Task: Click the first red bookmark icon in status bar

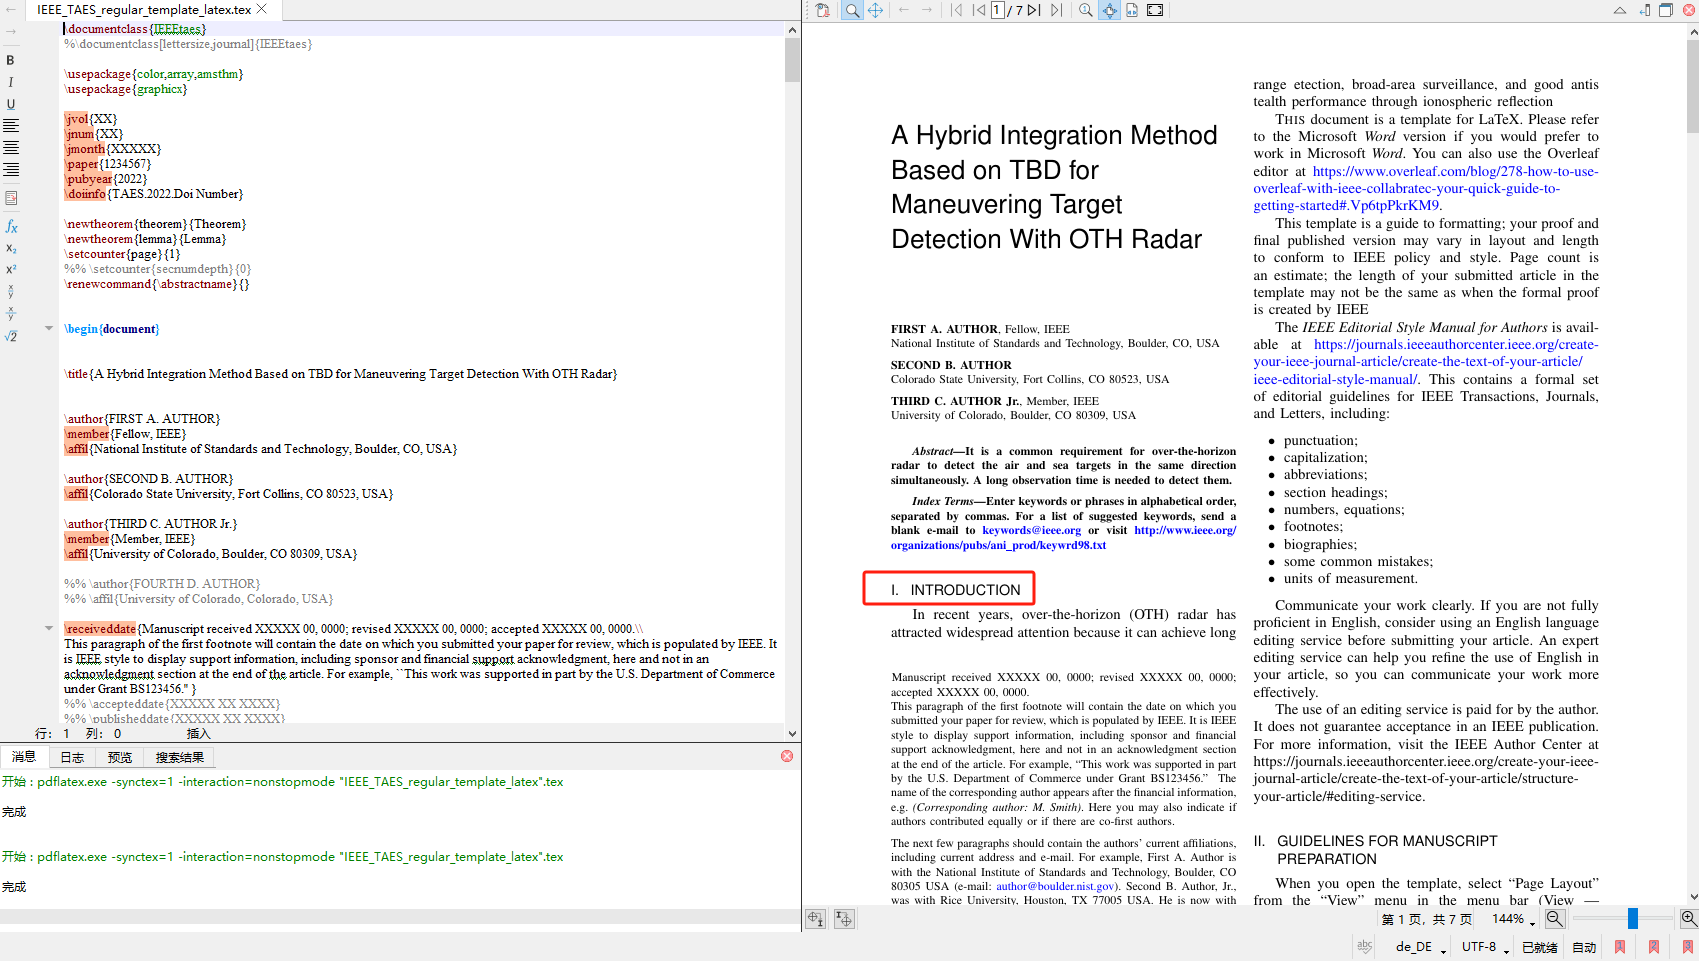Action: pos(1620,947)
